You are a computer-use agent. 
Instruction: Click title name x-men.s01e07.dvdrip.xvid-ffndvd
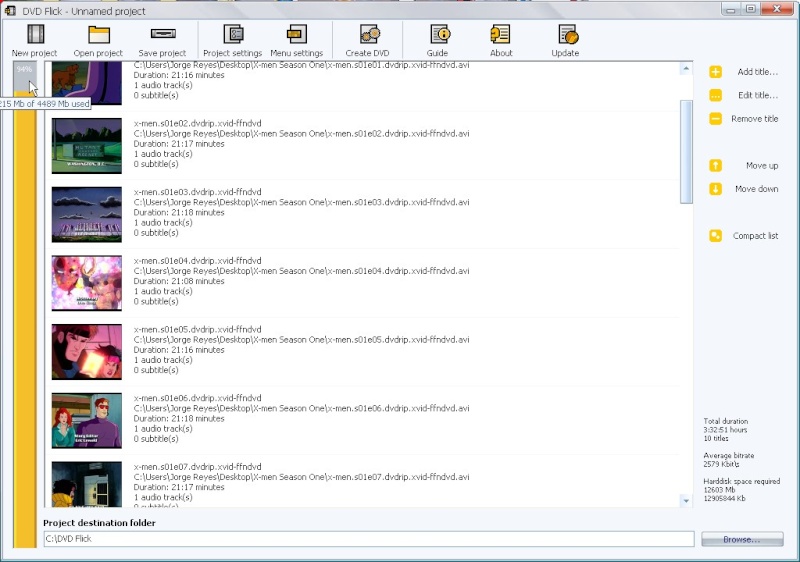[197, 467]
